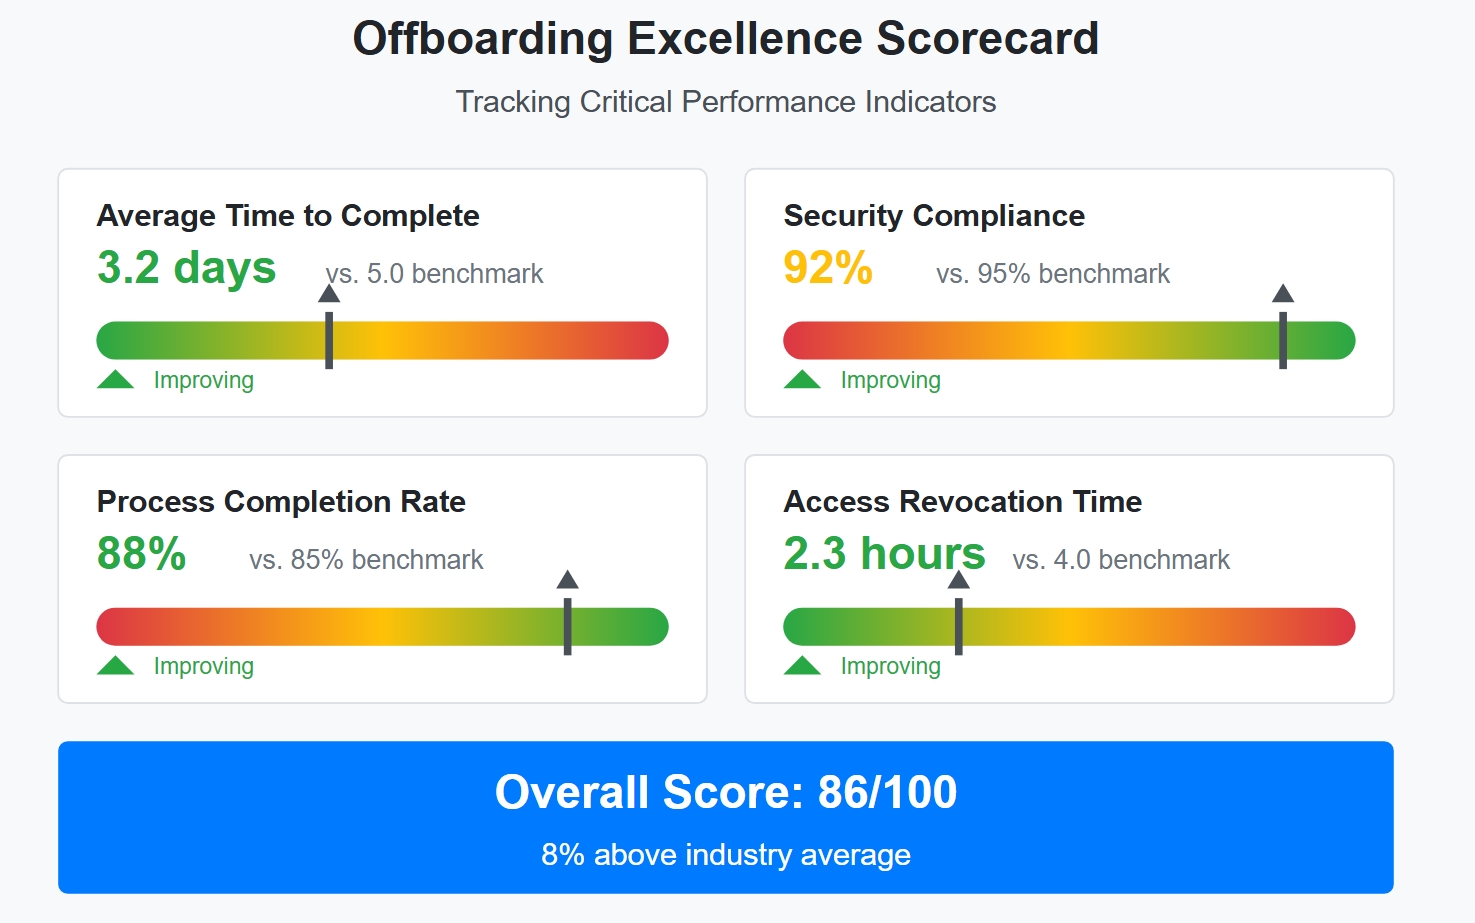1475x923 pixels.
Task: Click the marker arrow above Average Time gauge
Action: coord(329,294)
